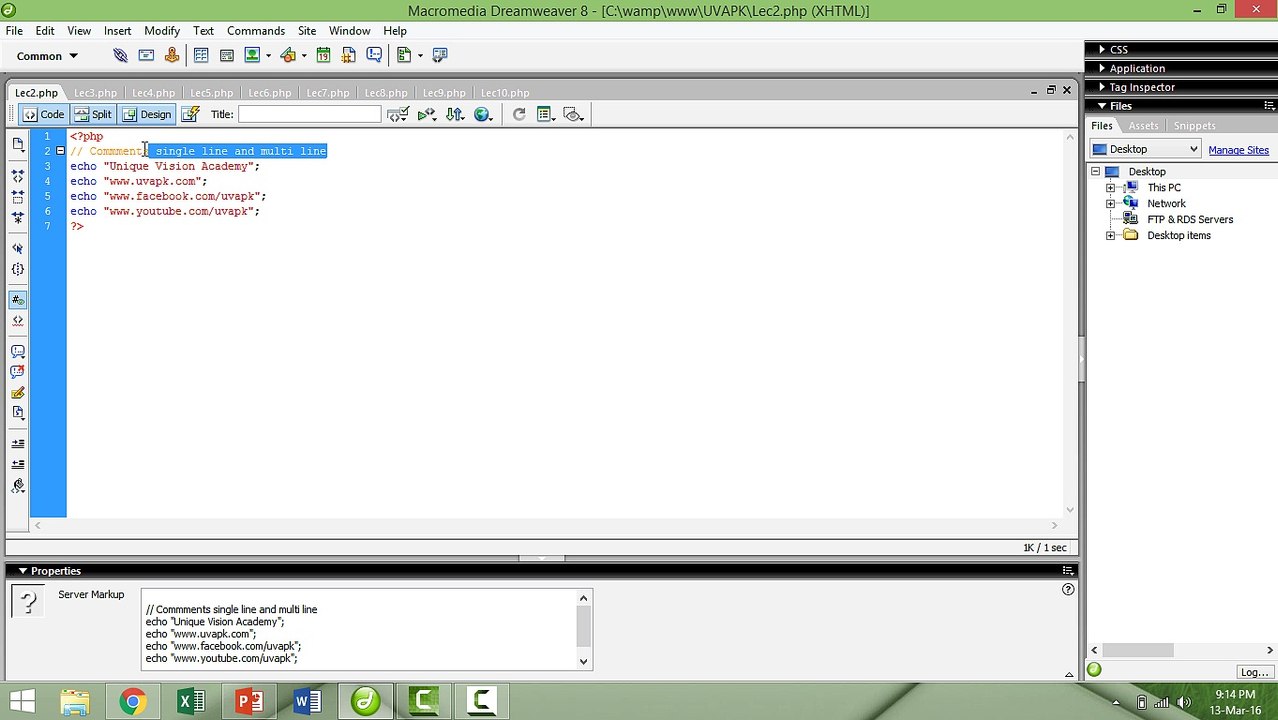This screenshot has height=720, width=1278.
Task: Insert a Named Anchor via the anchor icon
Action: pyautogui.click(x=172, y=55)
